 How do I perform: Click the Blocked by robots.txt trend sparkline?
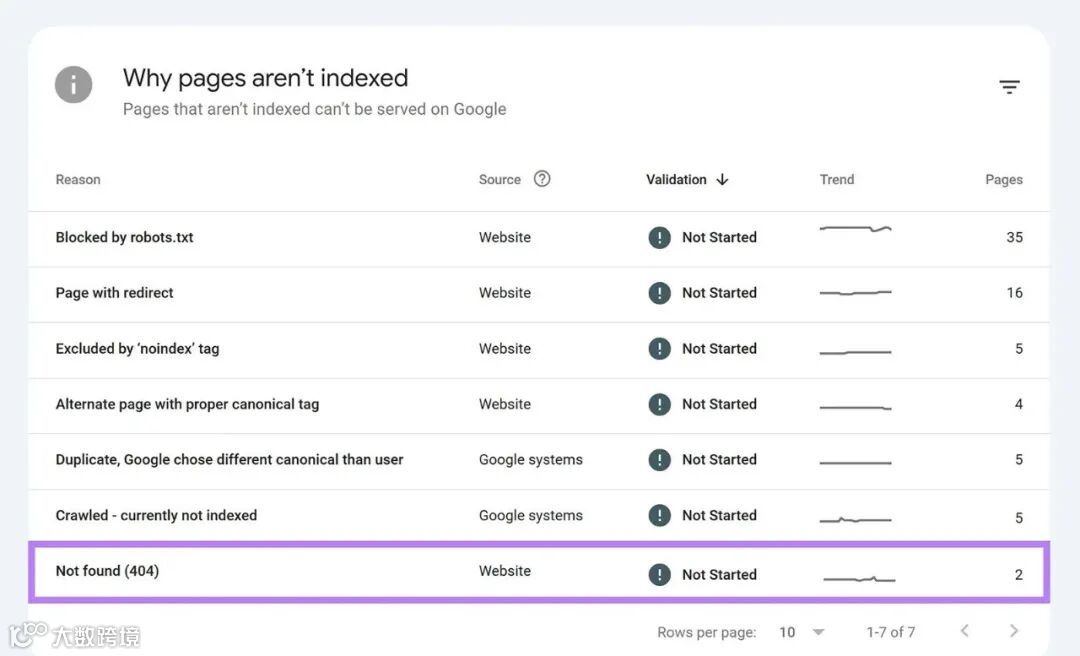pyautogui.click(x=855, y=230)
